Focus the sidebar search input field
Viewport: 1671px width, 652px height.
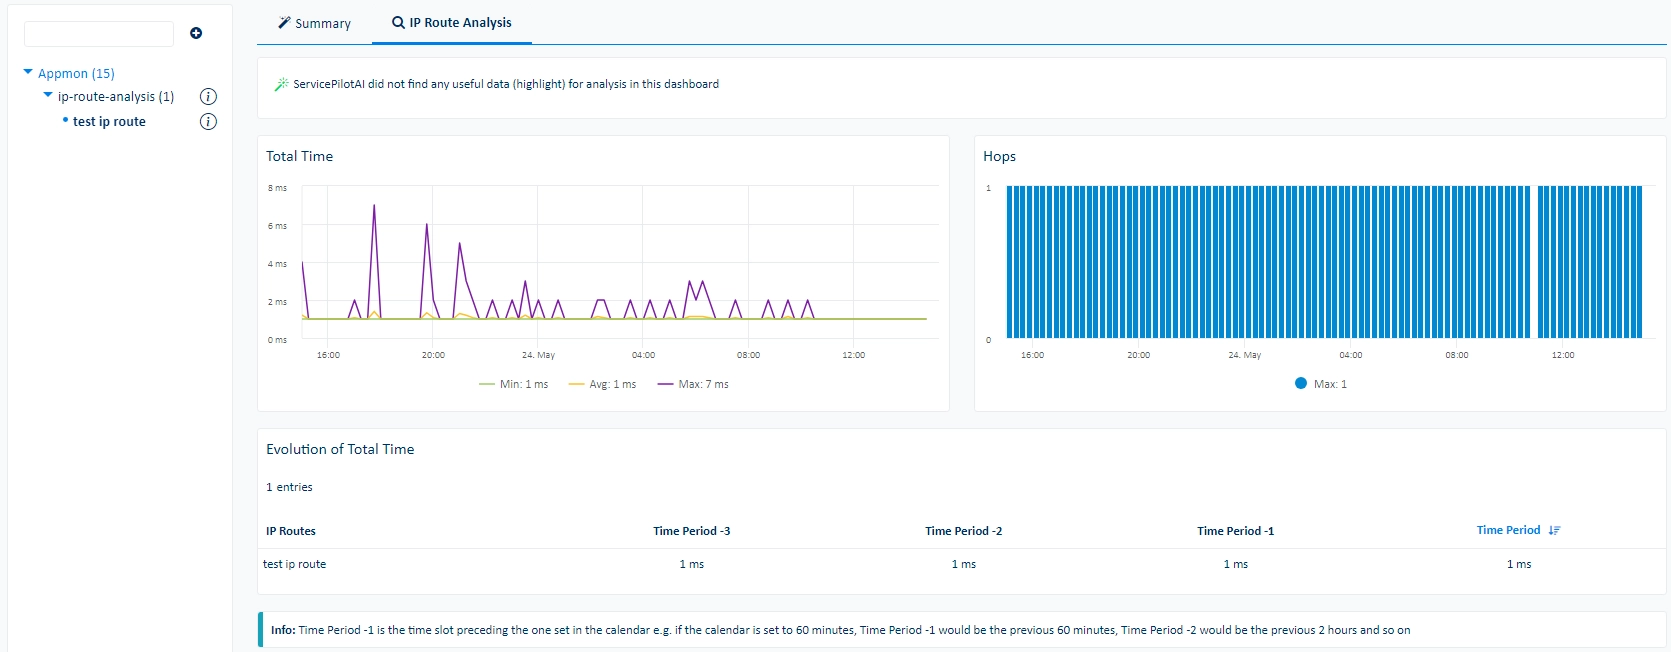pyautogui.click(x=99, y=34)
